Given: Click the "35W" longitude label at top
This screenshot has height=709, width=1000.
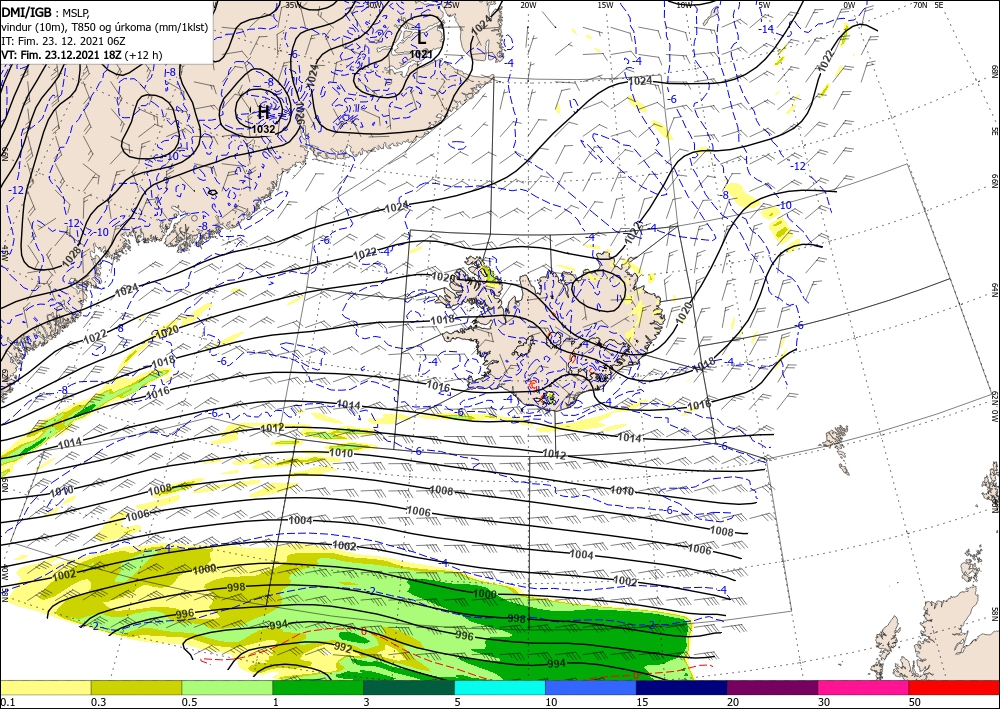Looking at the screenshot, I should pos(293,5).
